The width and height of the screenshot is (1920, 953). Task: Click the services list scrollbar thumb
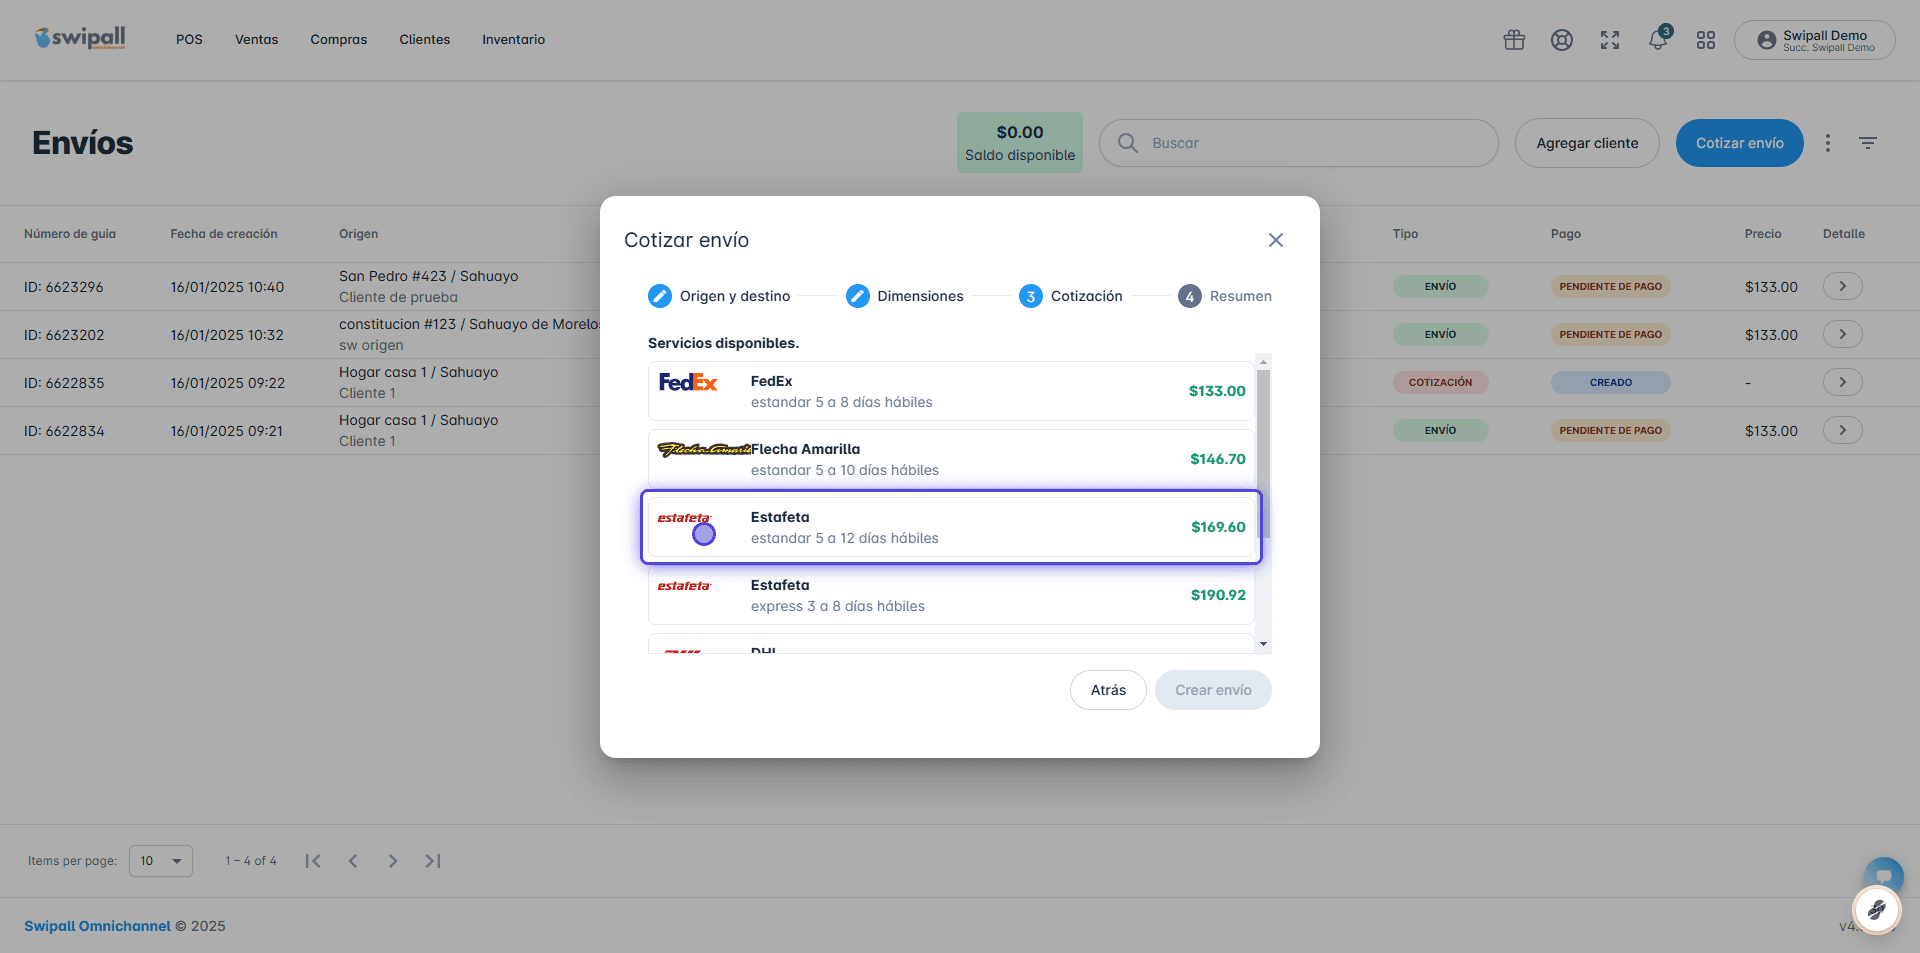[x=1264, y=454]
